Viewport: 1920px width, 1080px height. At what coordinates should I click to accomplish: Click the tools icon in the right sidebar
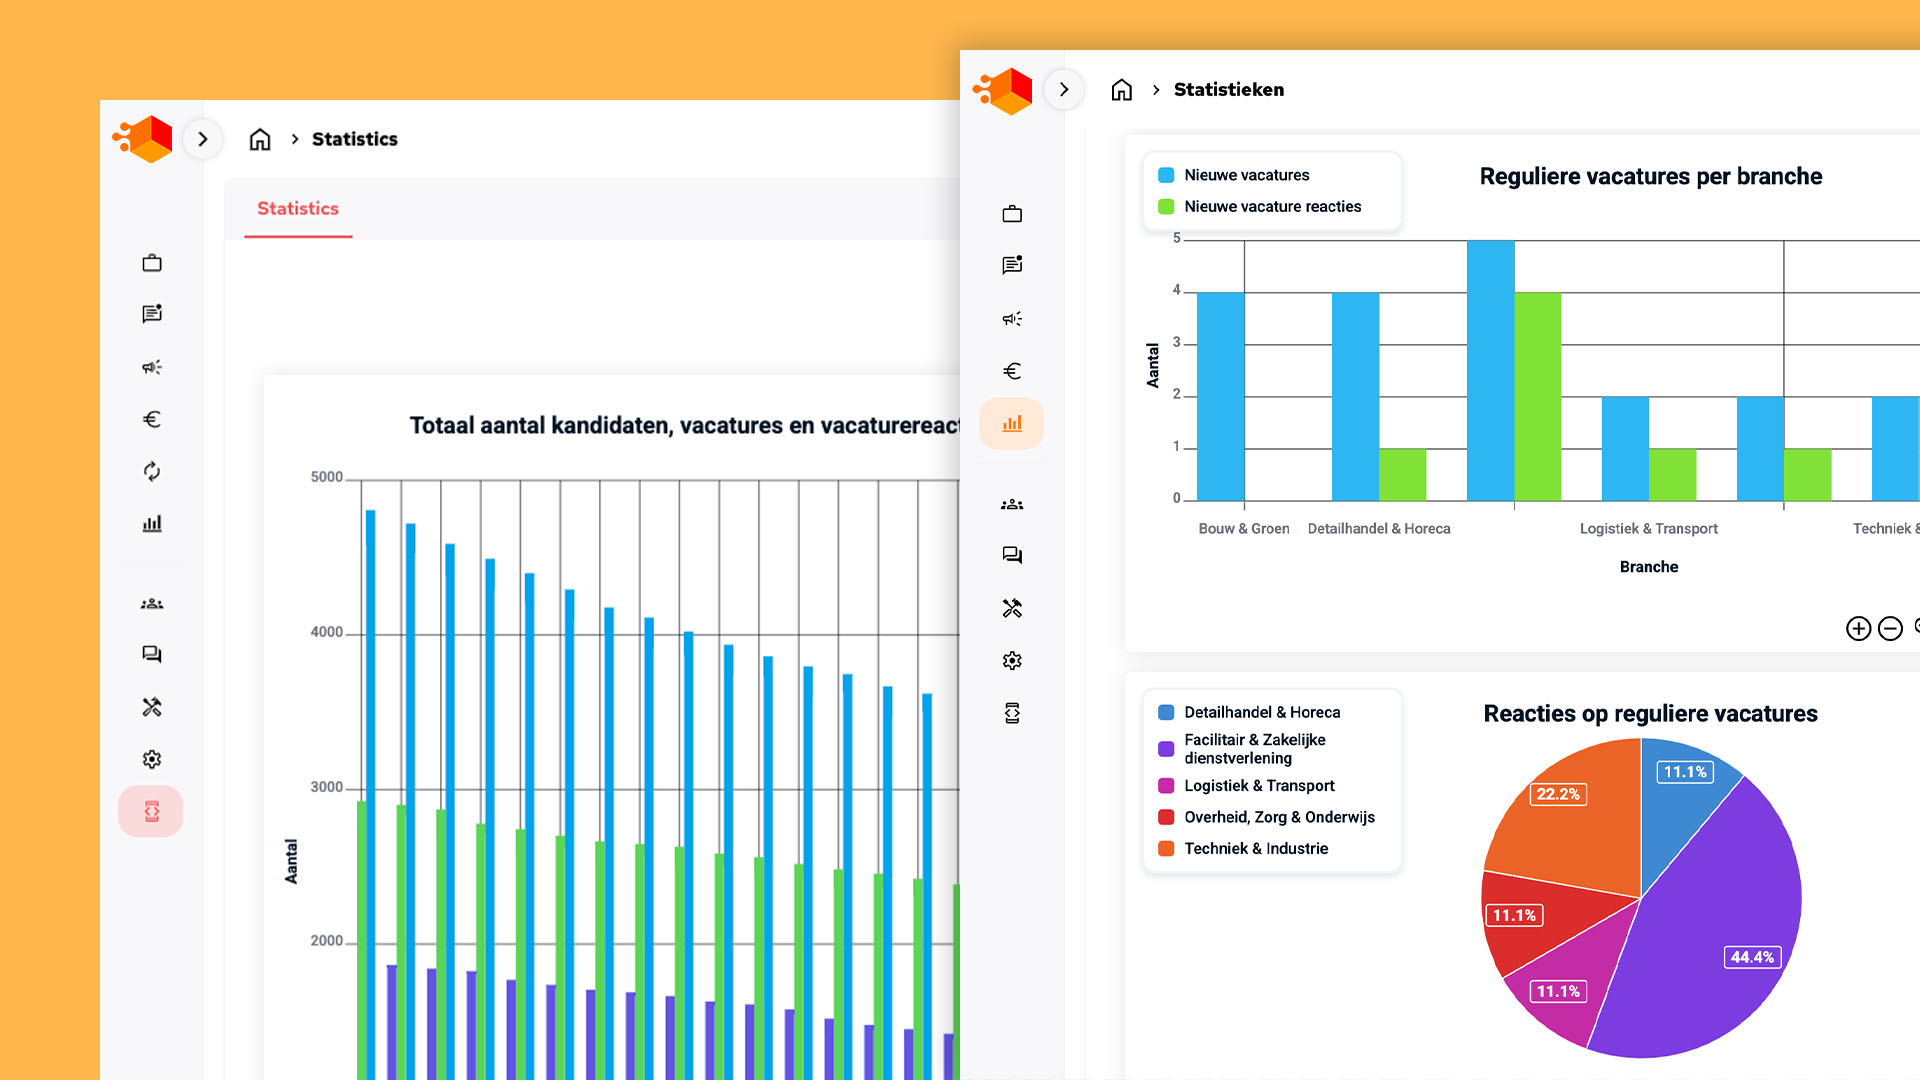1012,608
